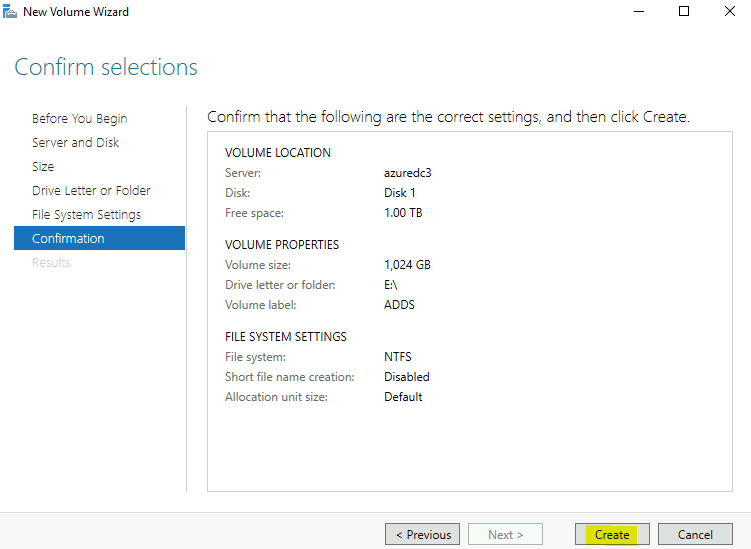Image resolution: width=751 pixels, height=549 pixels.
Task: Go to File System Settings step
Action: tap(86, 214)
